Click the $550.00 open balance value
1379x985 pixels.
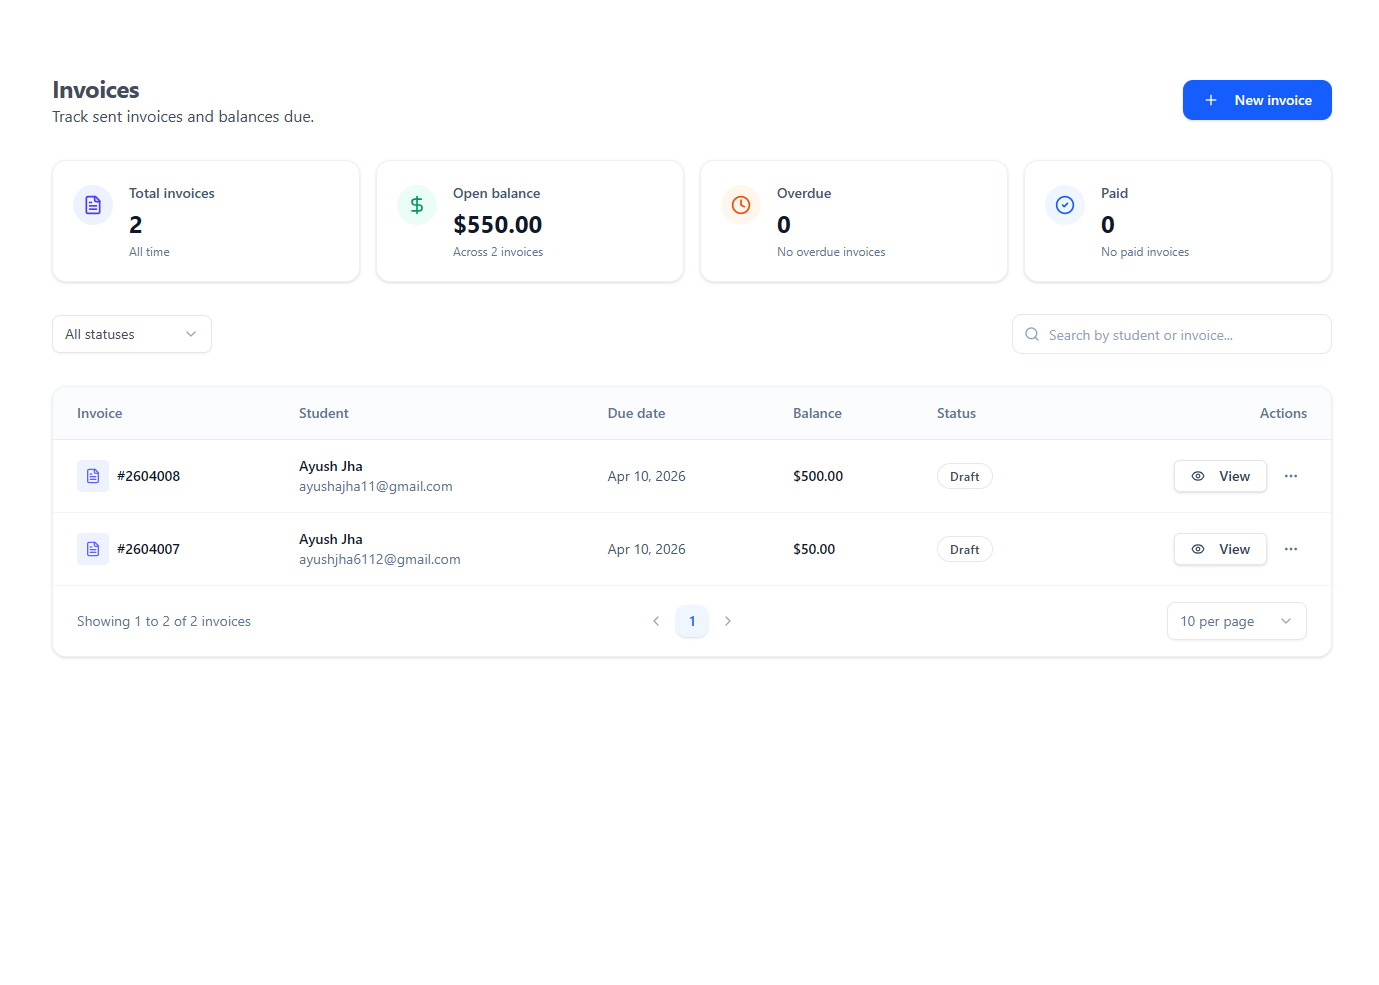click(498, 225)
